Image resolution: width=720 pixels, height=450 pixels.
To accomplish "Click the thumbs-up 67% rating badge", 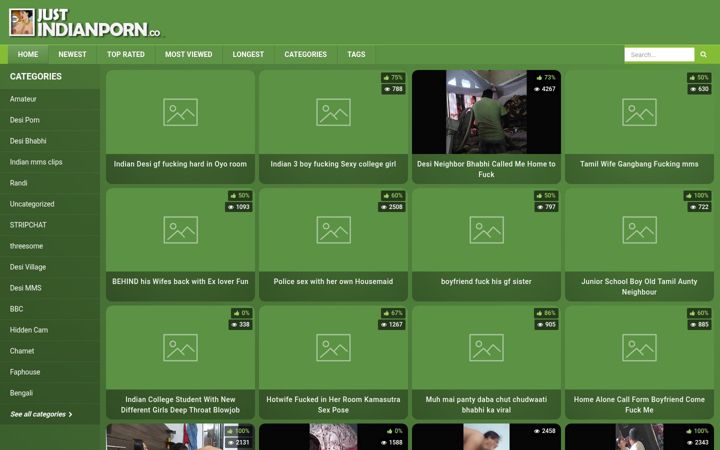I will tap(393, 313).
